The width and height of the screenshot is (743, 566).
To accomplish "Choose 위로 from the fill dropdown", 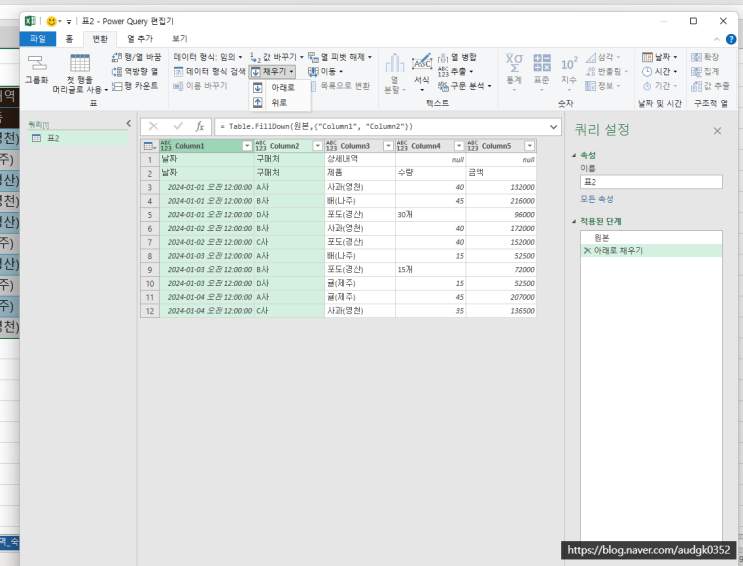I will click(278, 102).
